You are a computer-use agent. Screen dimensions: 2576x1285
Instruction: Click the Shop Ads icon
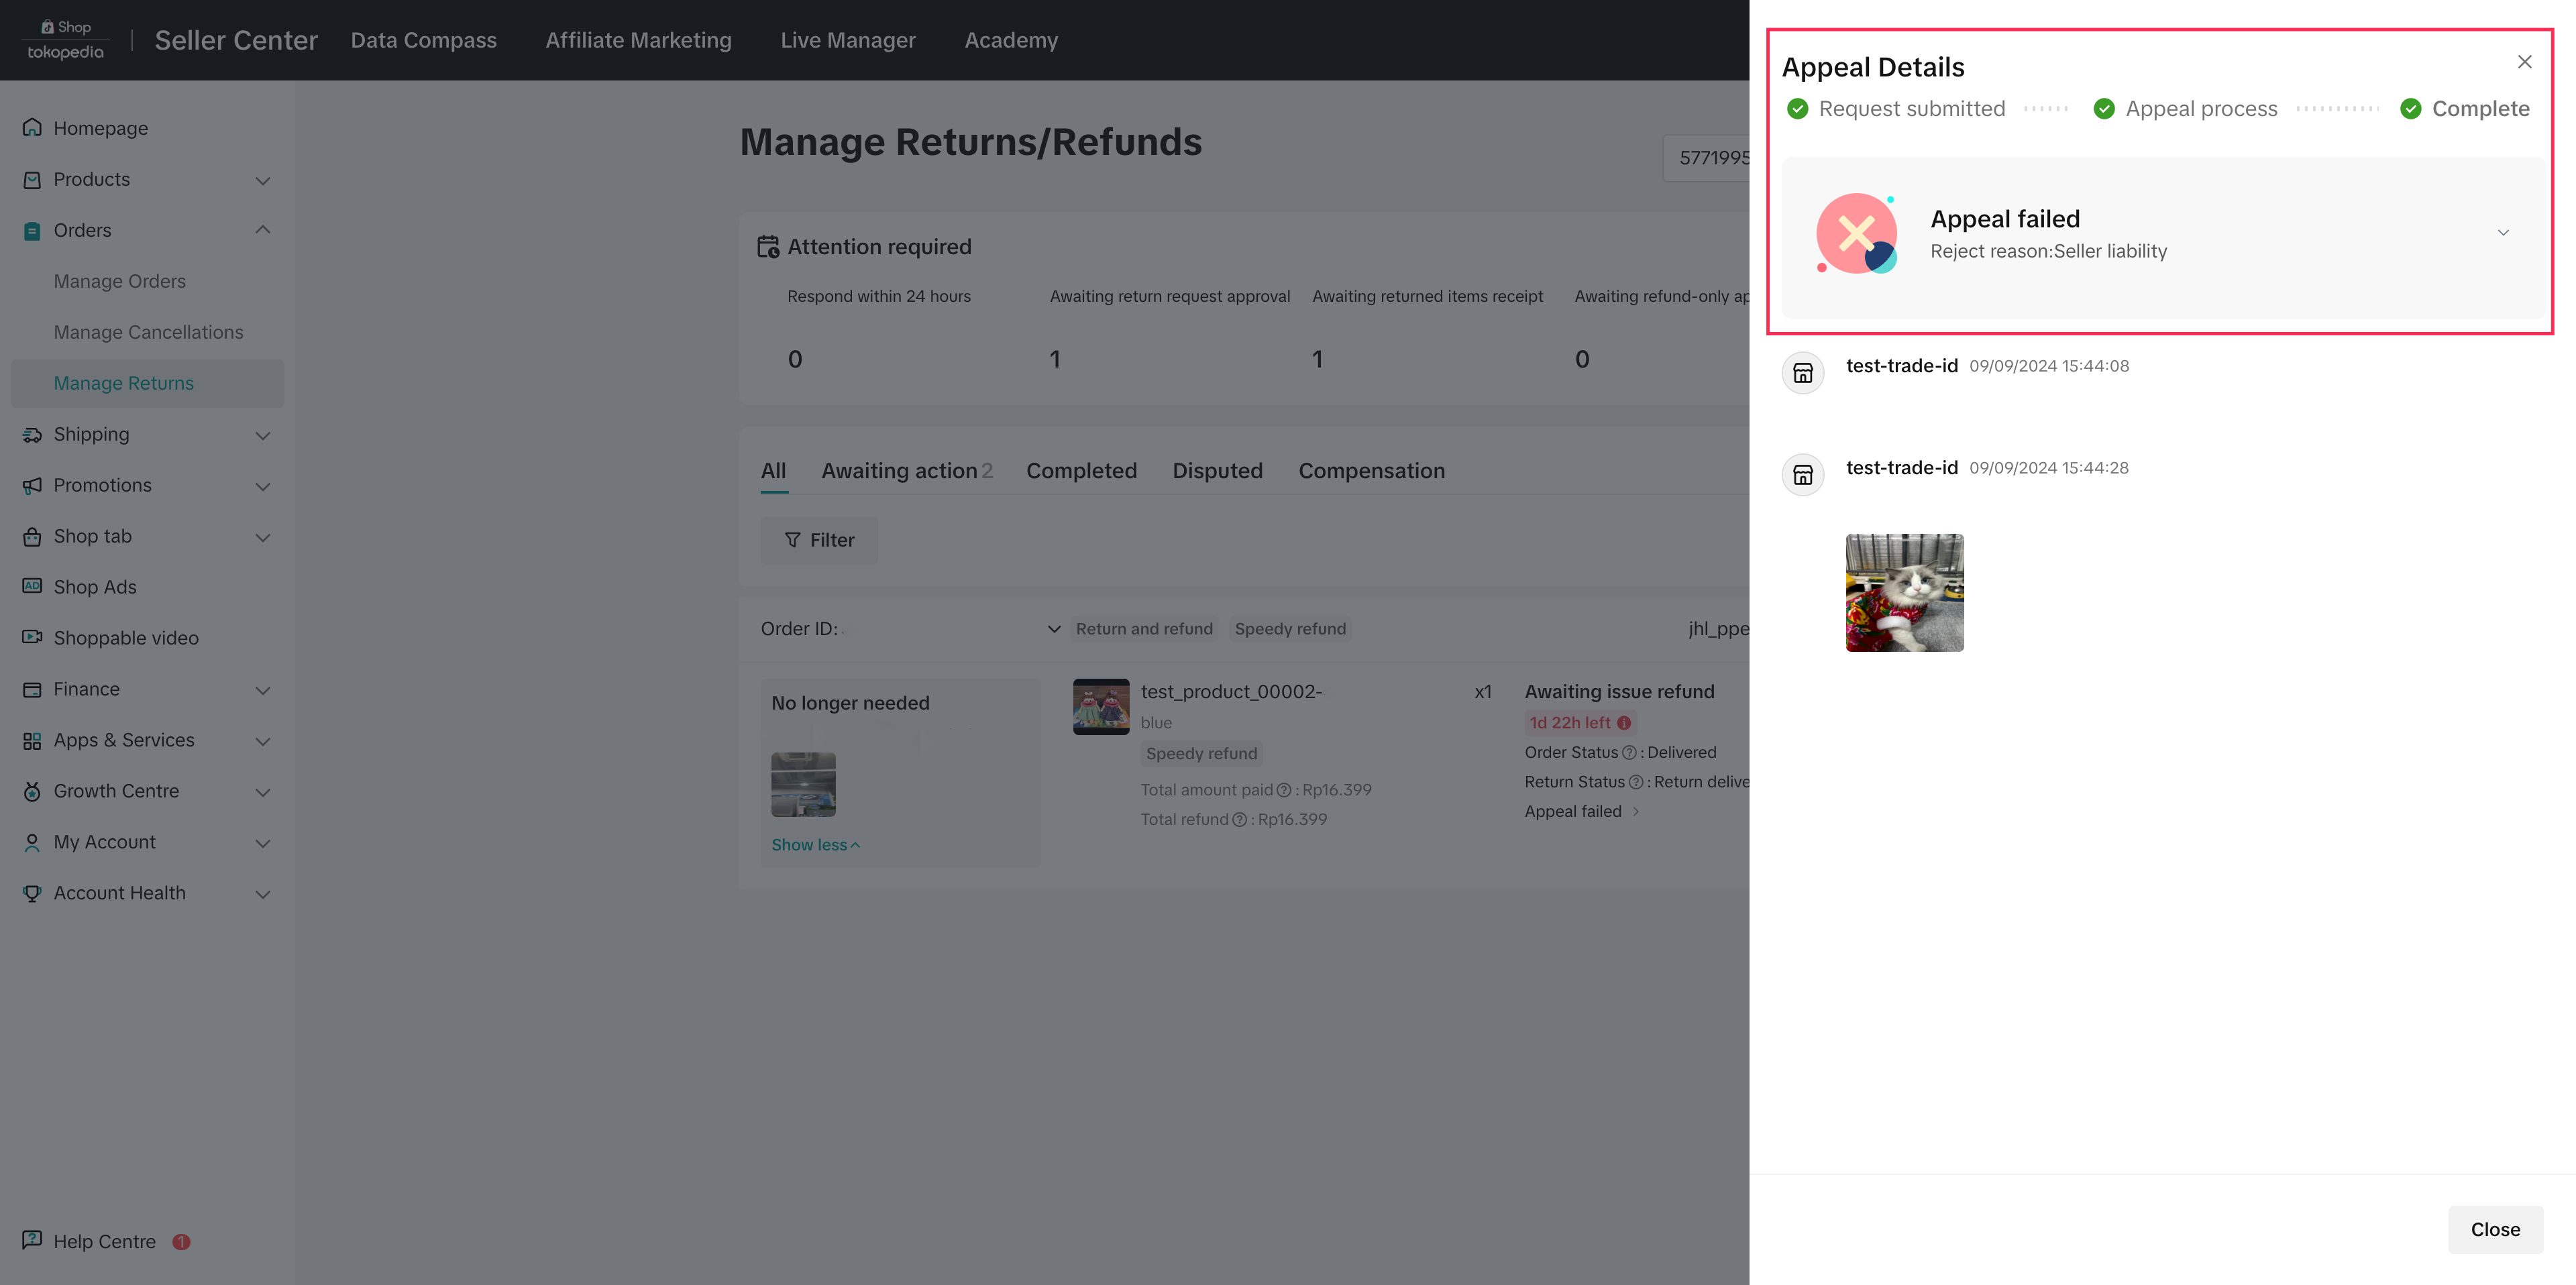tap(32, 586)
